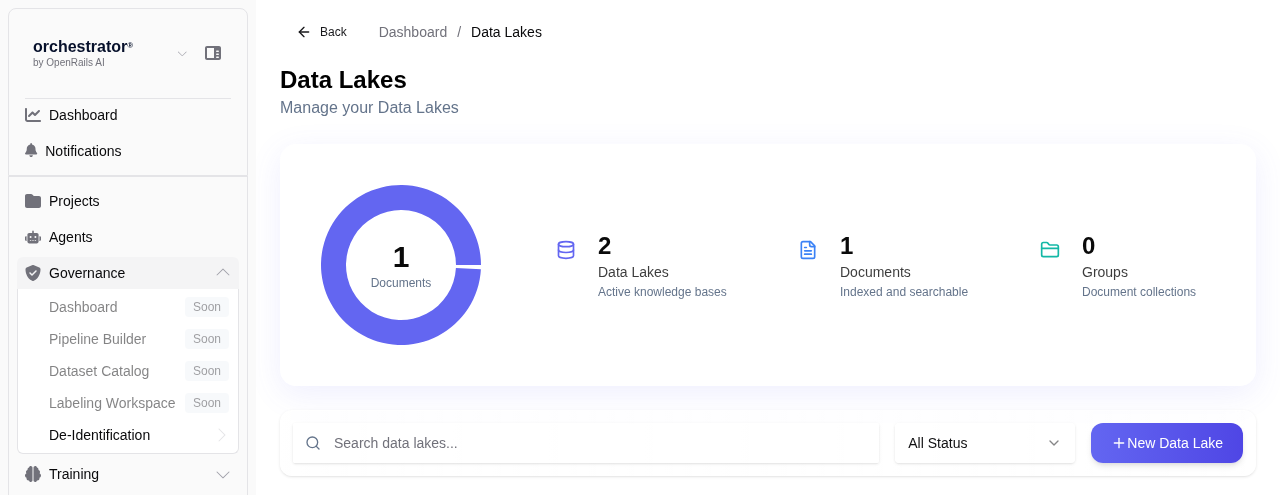Viewport: 1280px width, 495px height.
Task: Click the Soon badge next to Pipeline Builder
Action: pos(207,339)
